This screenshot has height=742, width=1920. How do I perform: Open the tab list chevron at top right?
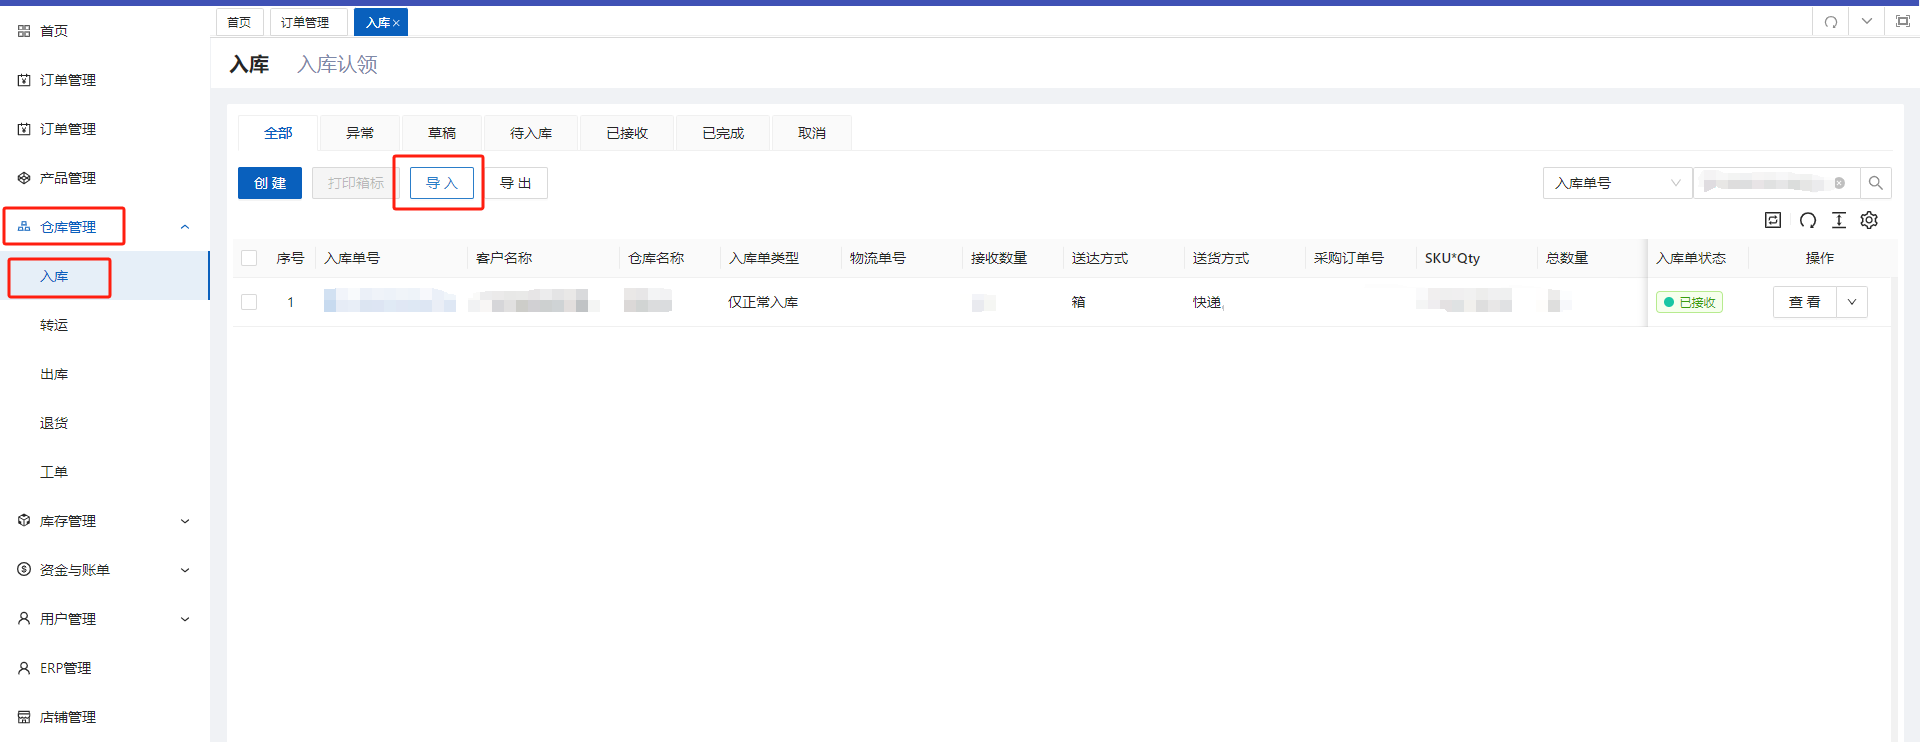(x=1867, y=21)
